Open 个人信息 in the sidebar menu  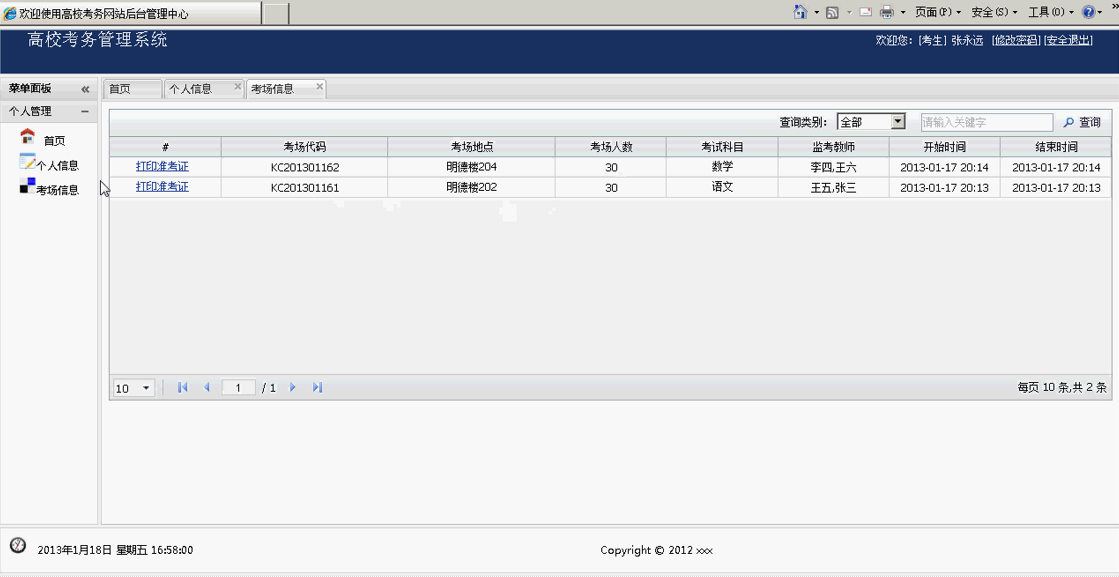click(58, 165)
